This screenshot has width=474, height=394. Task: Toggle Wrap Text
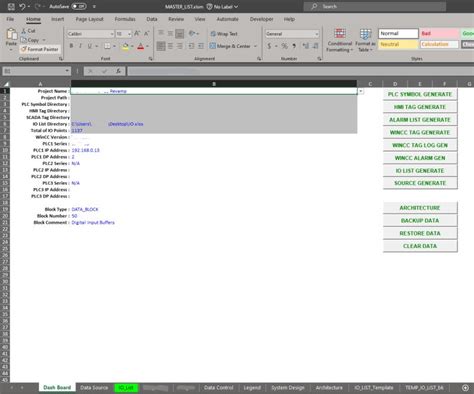(x=224, y=34)
